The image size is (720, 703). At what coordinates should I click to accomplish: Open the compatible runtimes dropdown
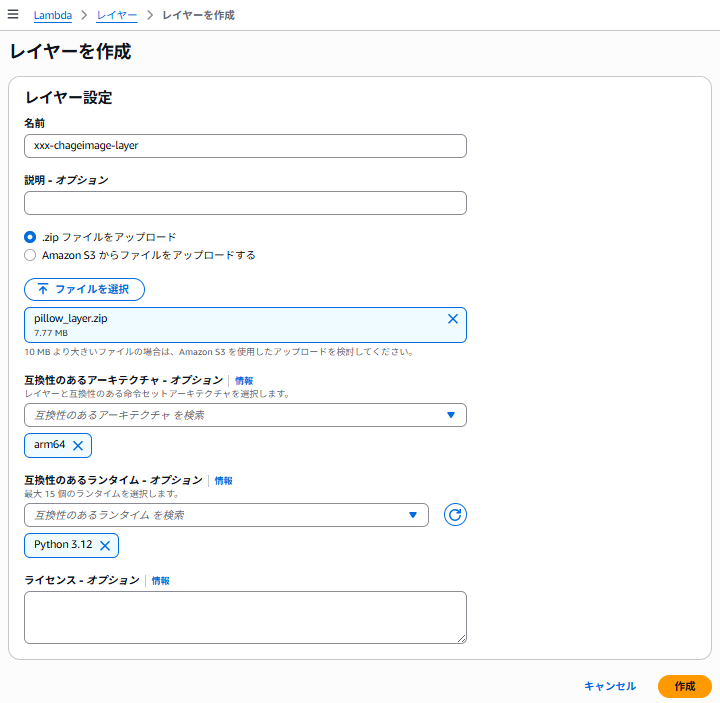point(226,515)
